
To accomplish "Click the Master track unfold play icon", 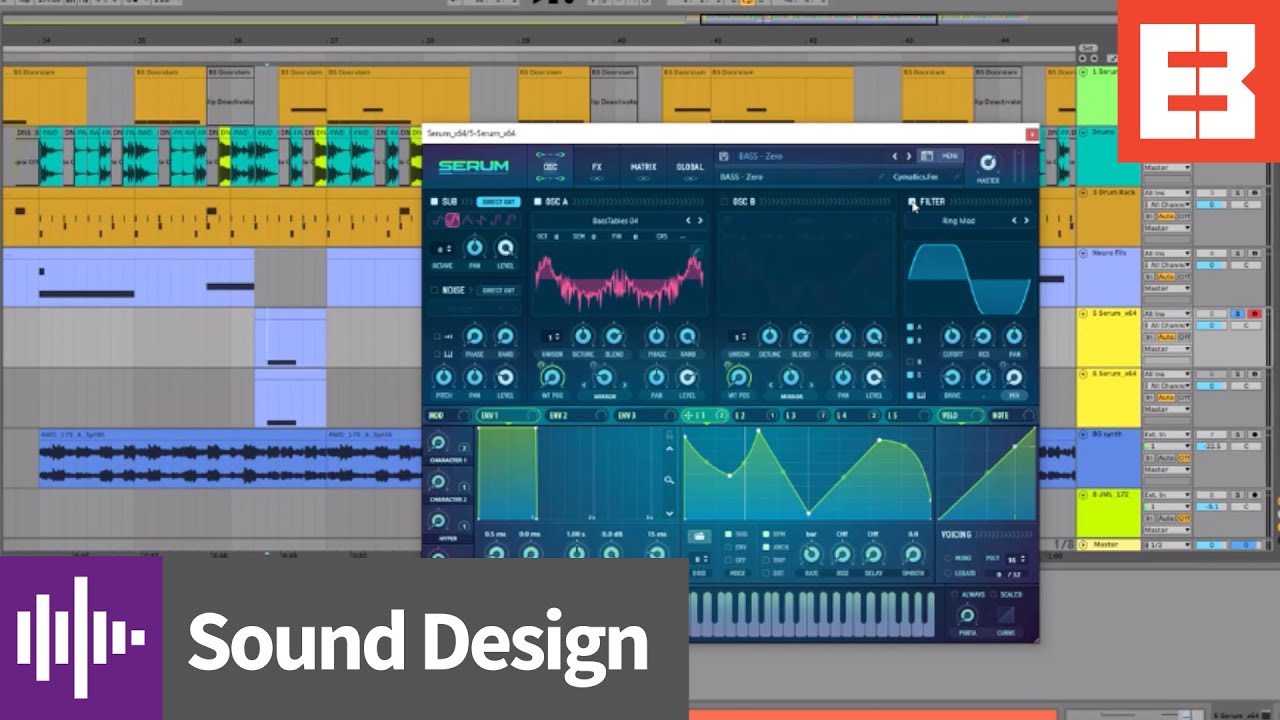I will click(1084, 545).
